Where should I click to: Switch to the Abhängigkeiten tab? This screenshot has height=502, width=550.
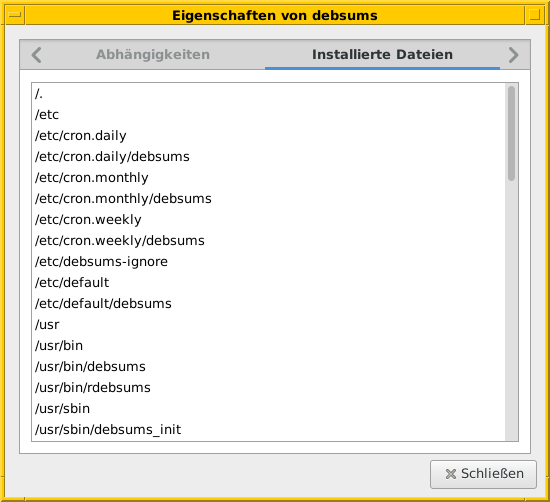[x=153, y=55]
